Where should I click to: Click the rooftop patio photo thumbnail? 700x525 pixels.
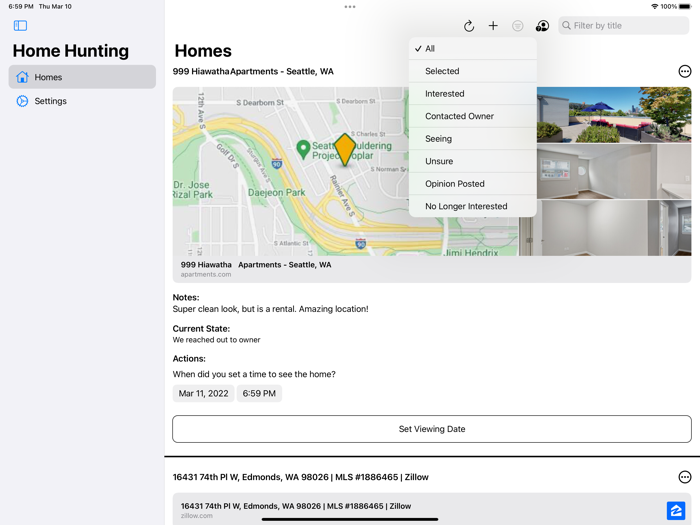pyautogui.click(x=614, y=115)
